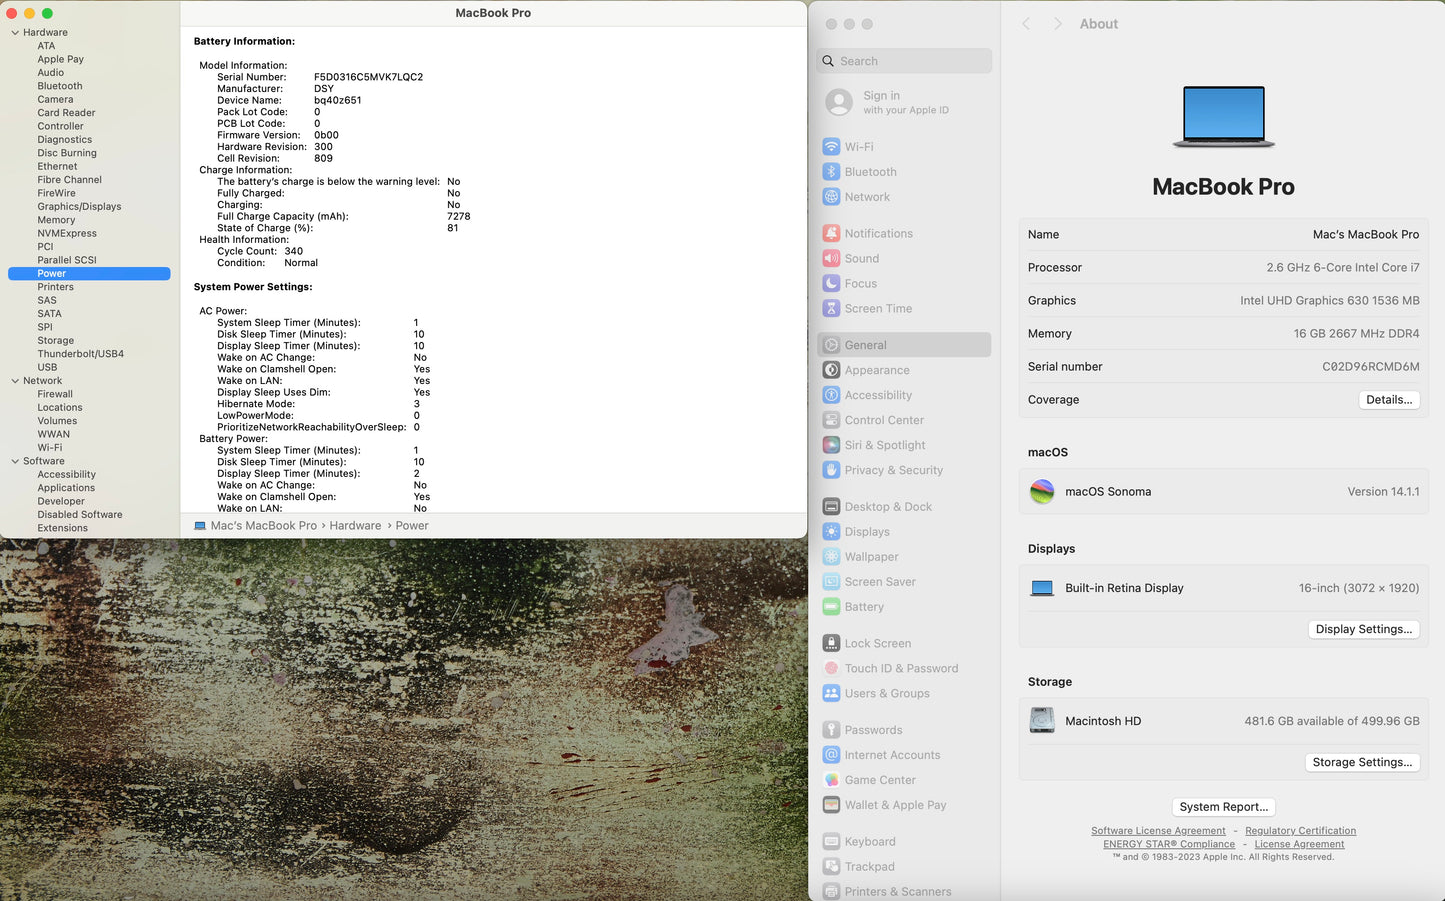Open Display Settings button

pos(1363,629)
